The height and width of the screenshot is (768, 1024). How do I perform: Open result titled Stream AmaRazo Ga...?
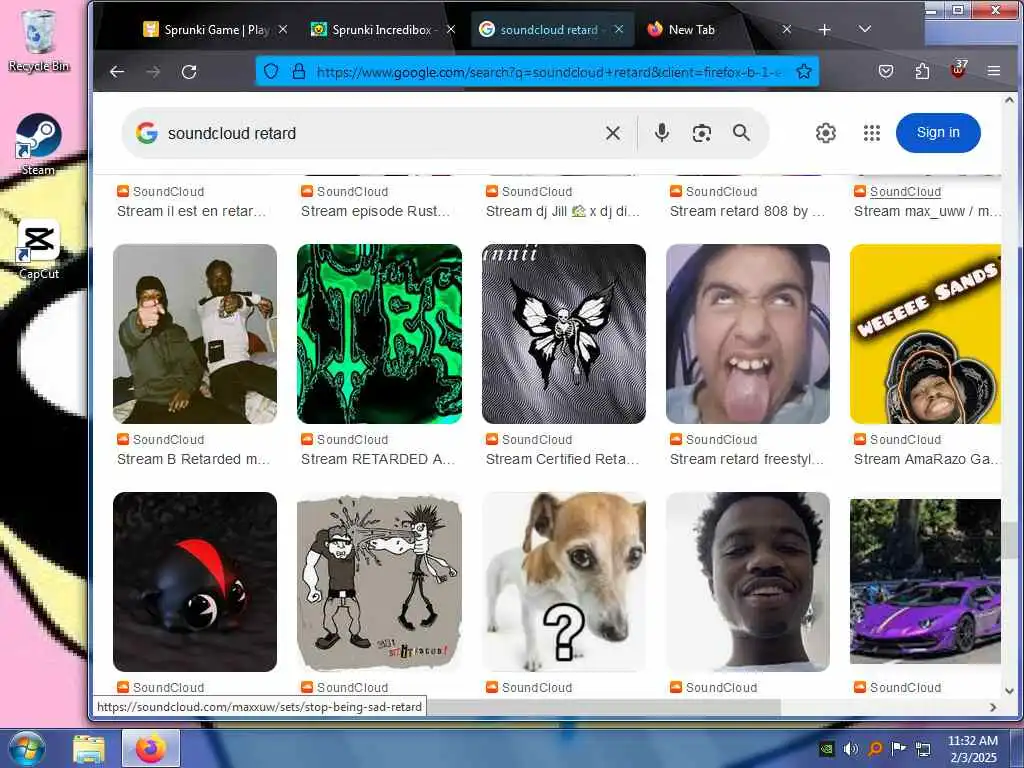point(927,459)
